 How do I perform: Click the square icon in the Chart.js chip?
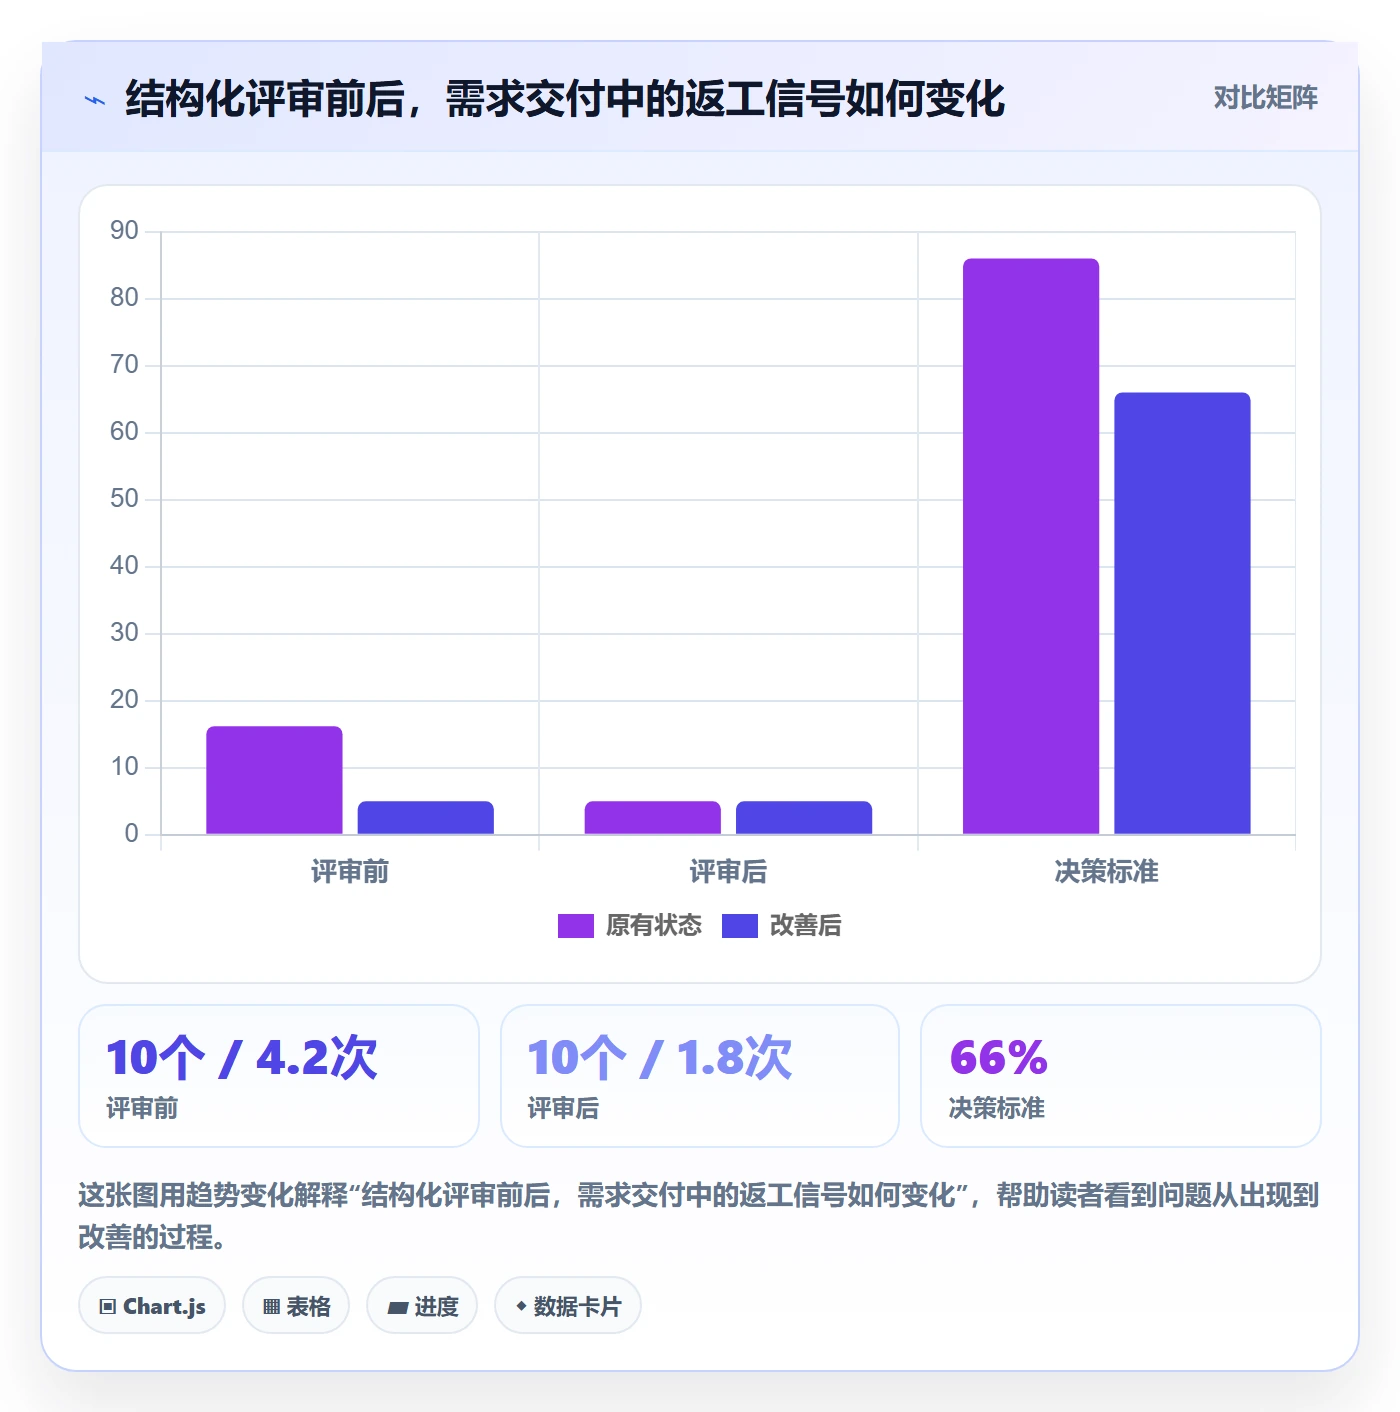[x=108, y=1307]
